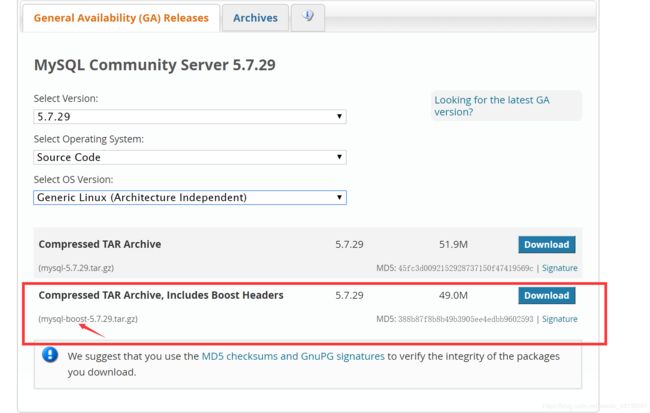650x413 pixels.
Task: Open Signature link for mysql-boost-5.7.29.tar.gz
Action: [x=560, y=319]
